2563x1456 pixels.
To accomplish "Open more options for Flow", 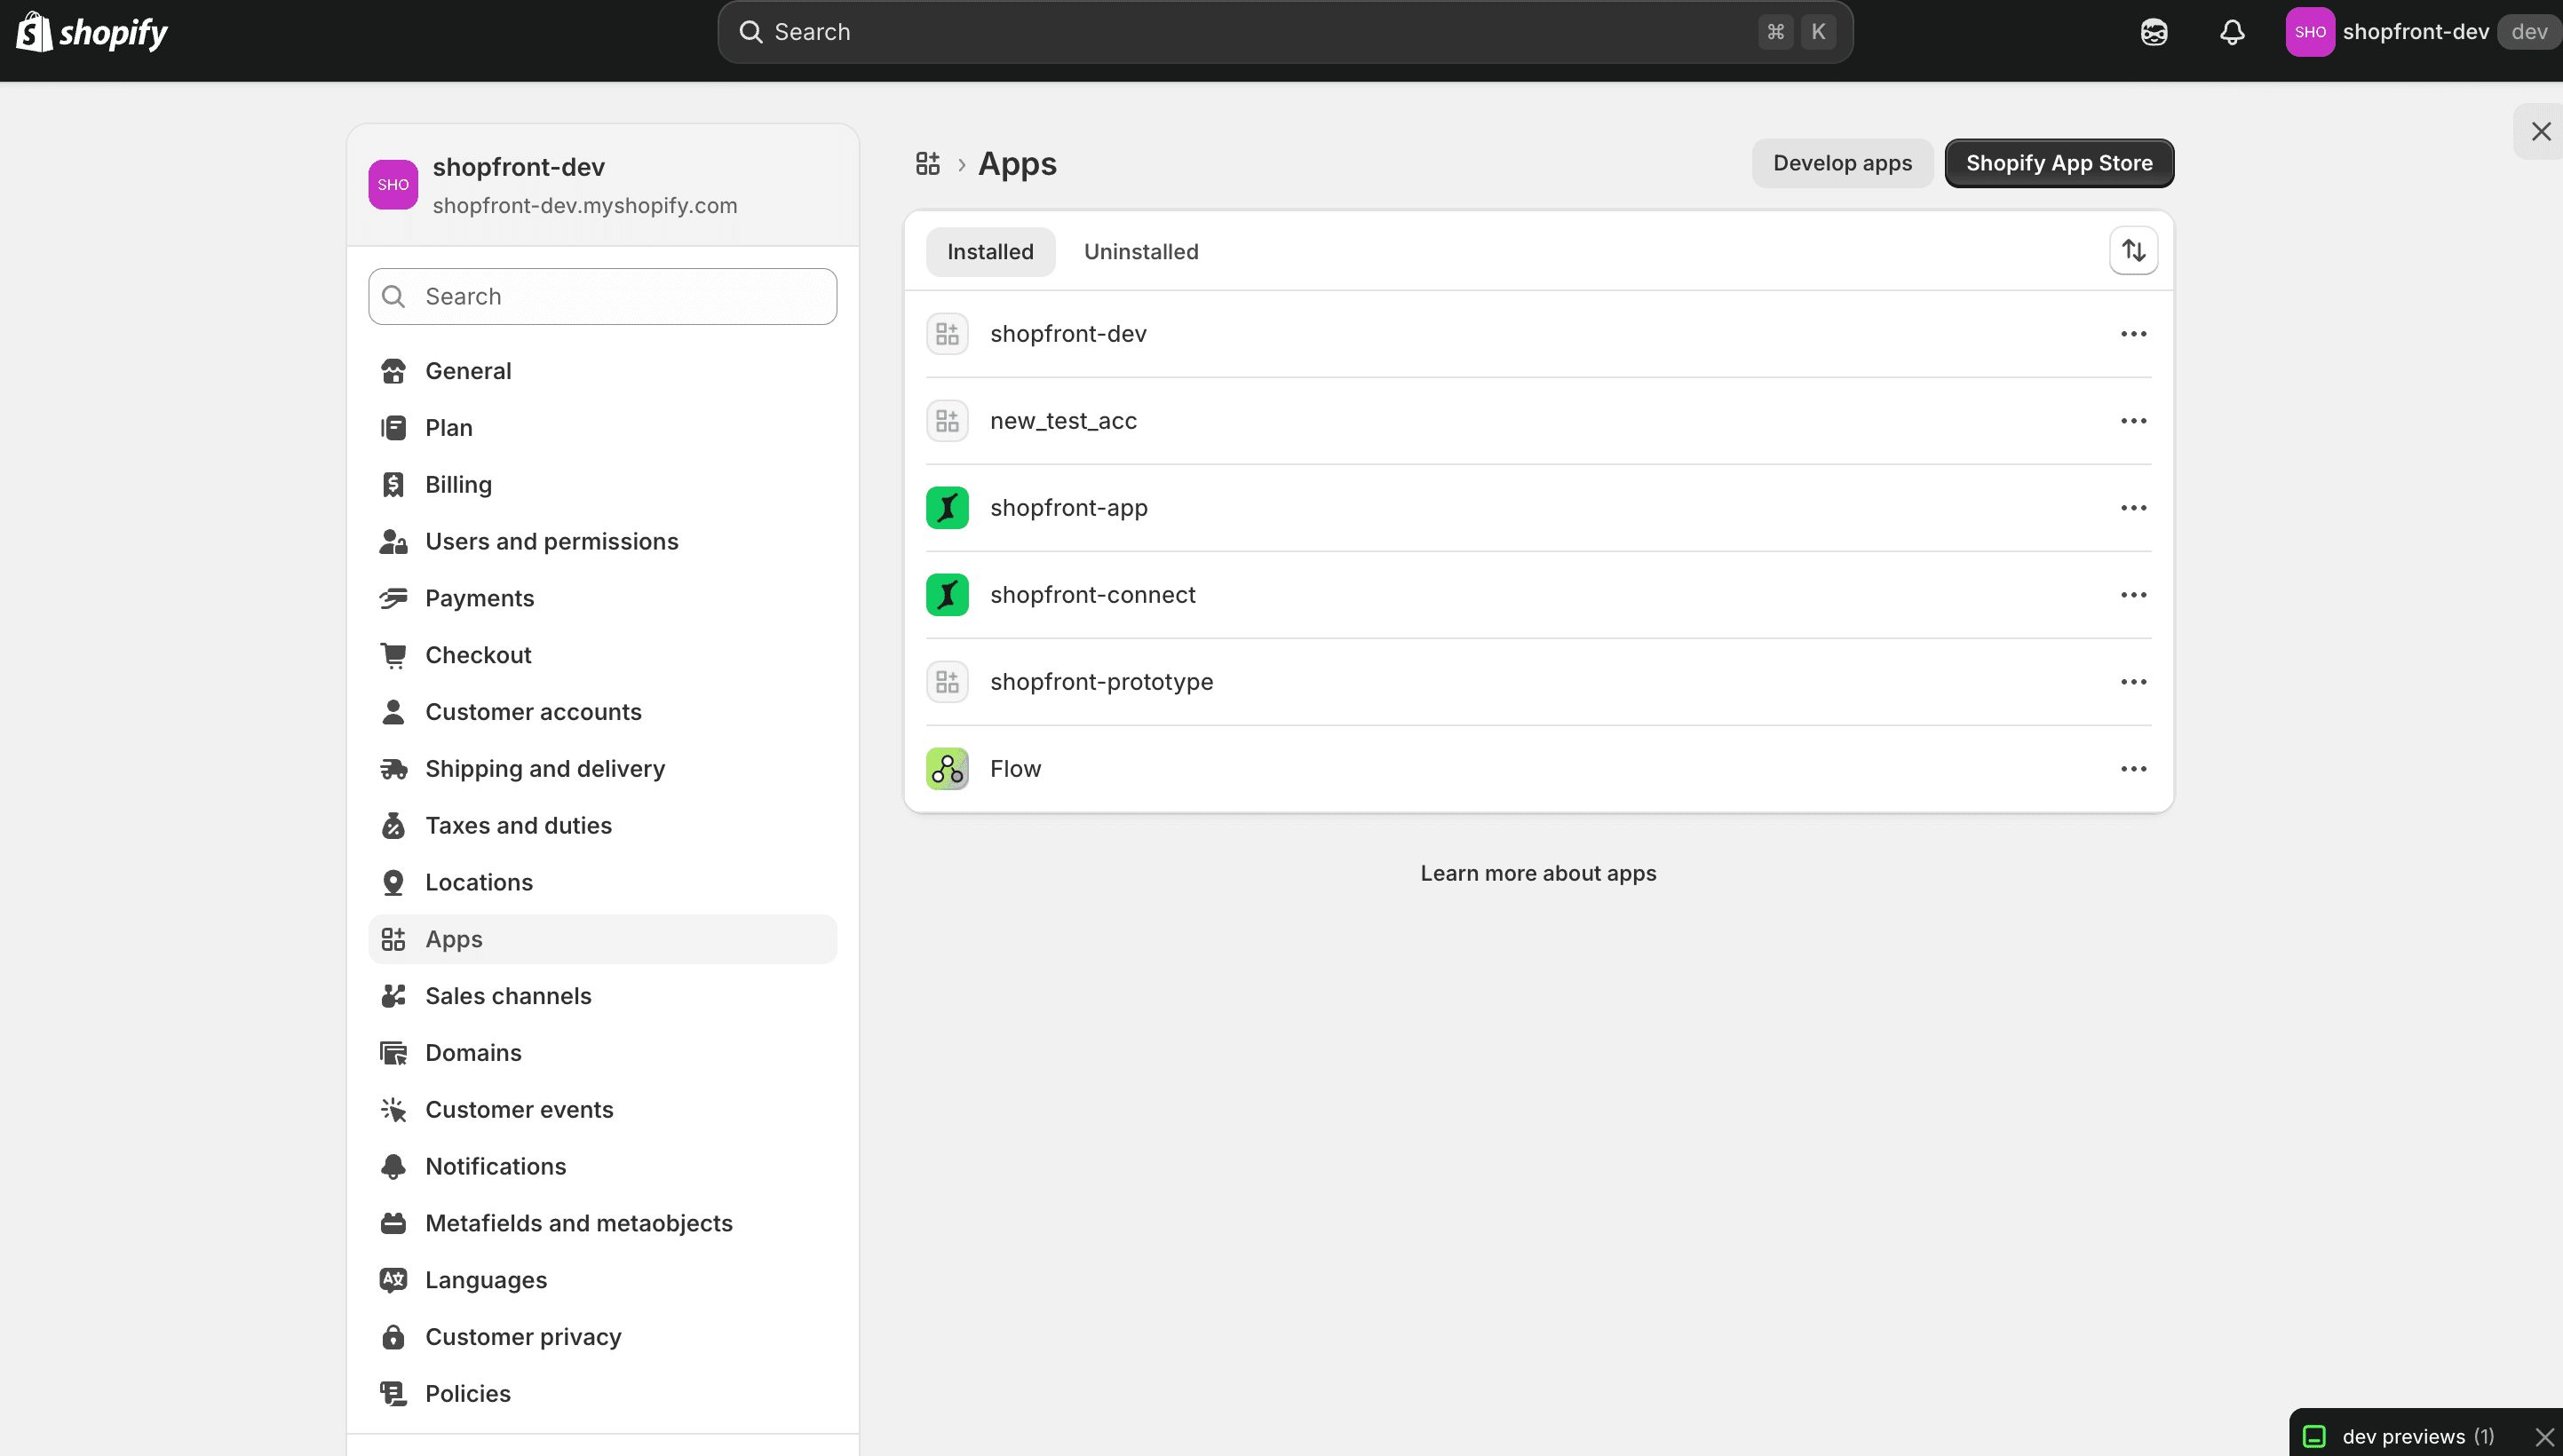I will tap(2133, 769).
